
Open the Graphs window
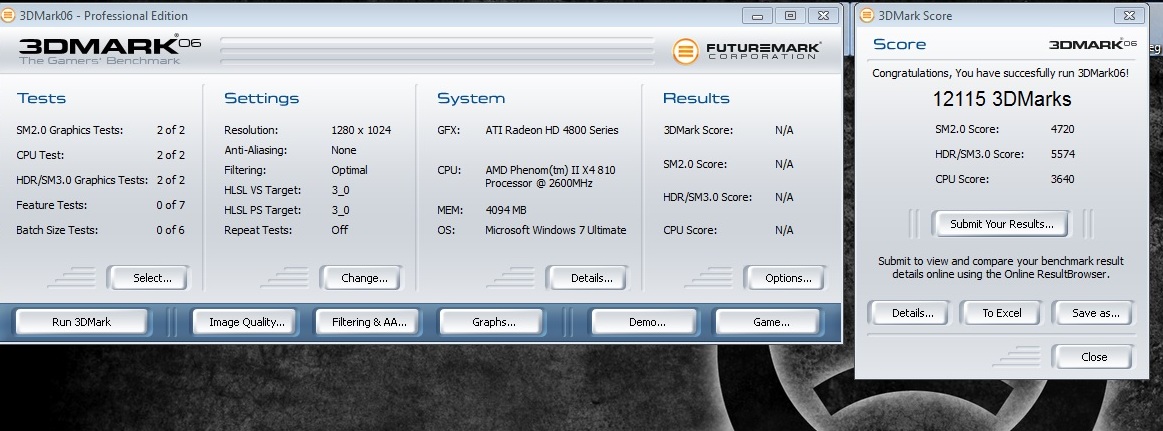click(x=494, y=322)
